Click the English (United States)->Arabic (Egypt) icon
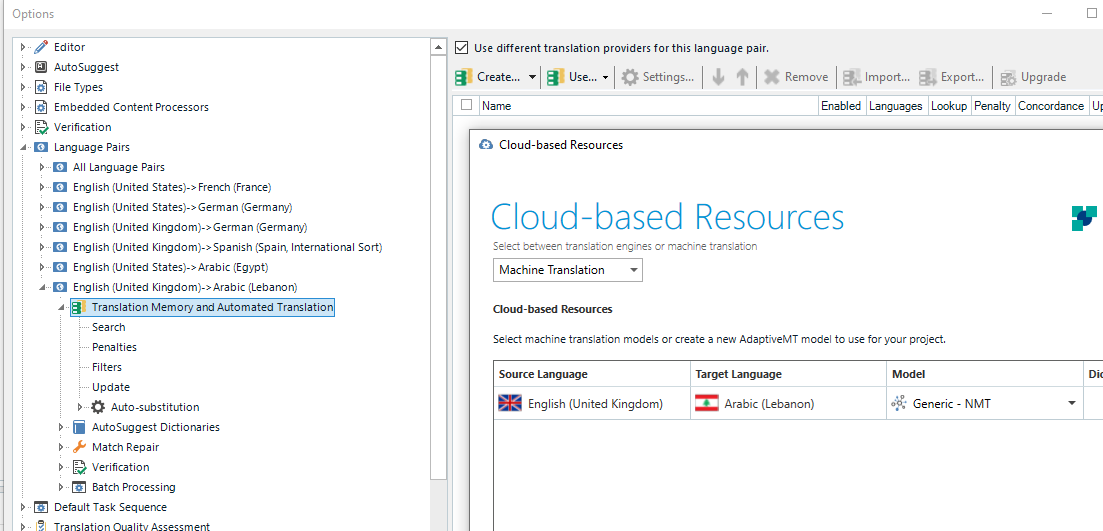The image size is (1103, 531). [60, 267]
